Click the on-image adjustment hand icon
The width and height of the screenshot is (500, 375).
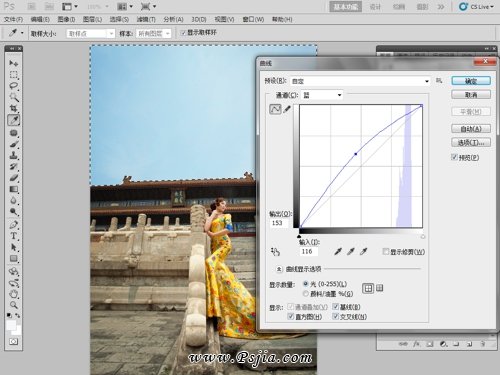[275, 252]
